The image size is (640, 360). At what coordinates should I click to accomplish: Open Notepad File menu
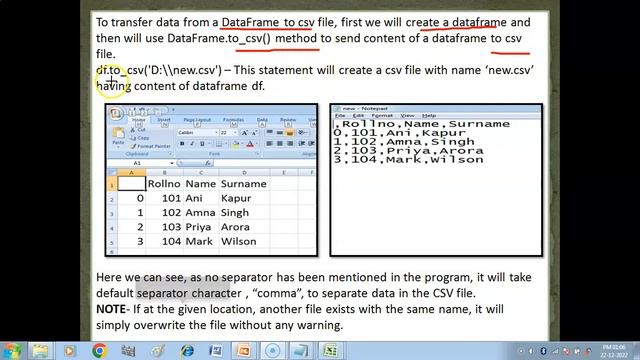340,116
